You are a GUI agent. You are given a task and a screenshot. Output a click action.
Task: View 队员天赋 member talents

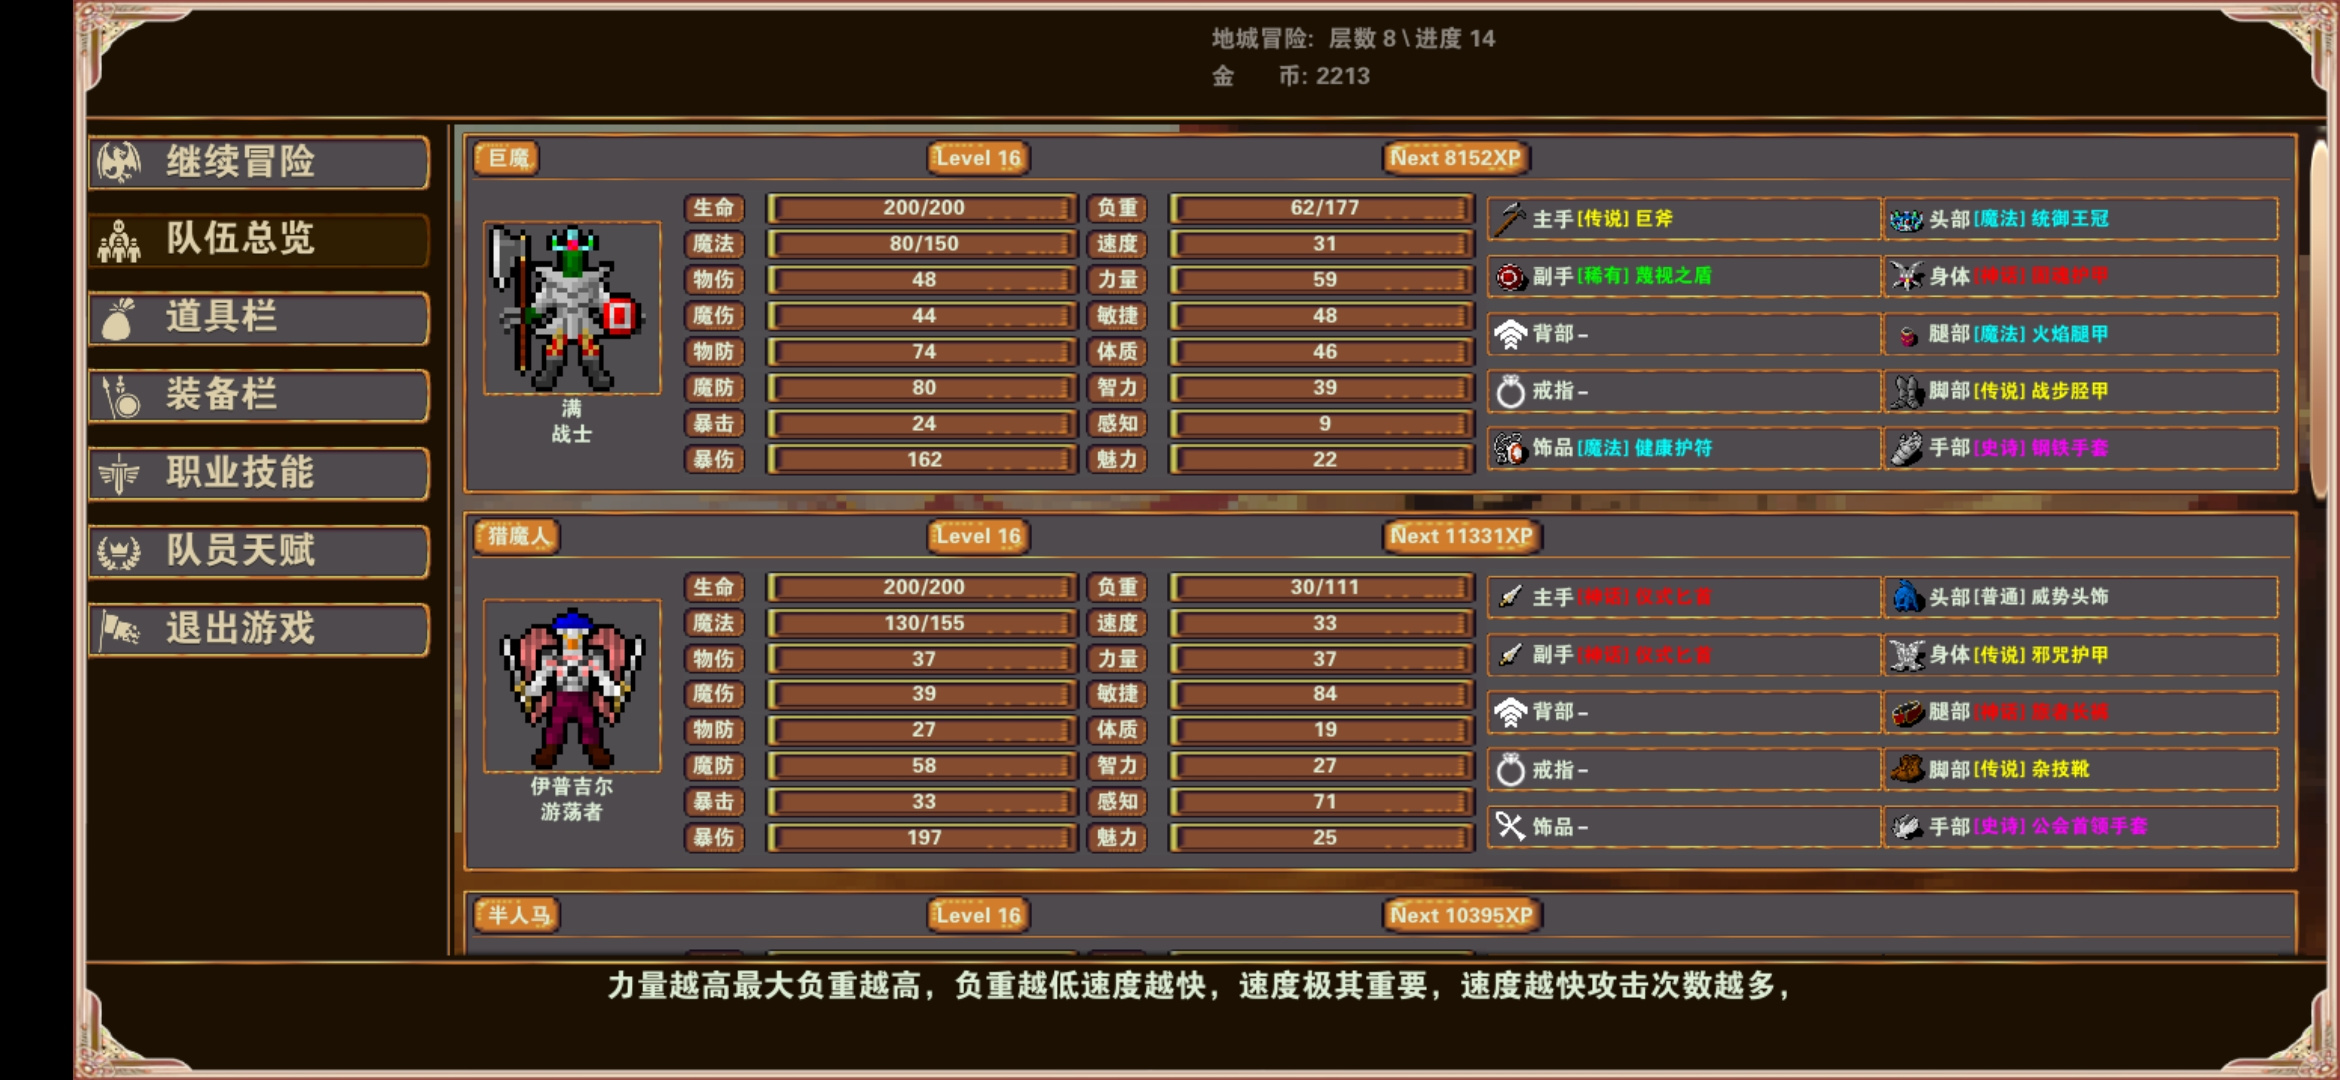[x=259, y=552]
